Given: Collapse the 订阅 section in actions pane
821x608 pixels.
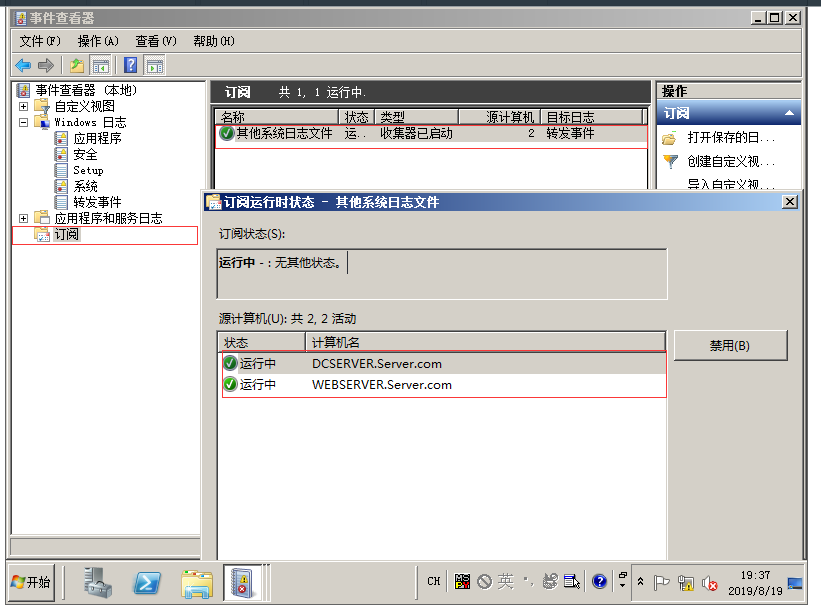Looking at the screenshot, I should click(x=790, y=114).
